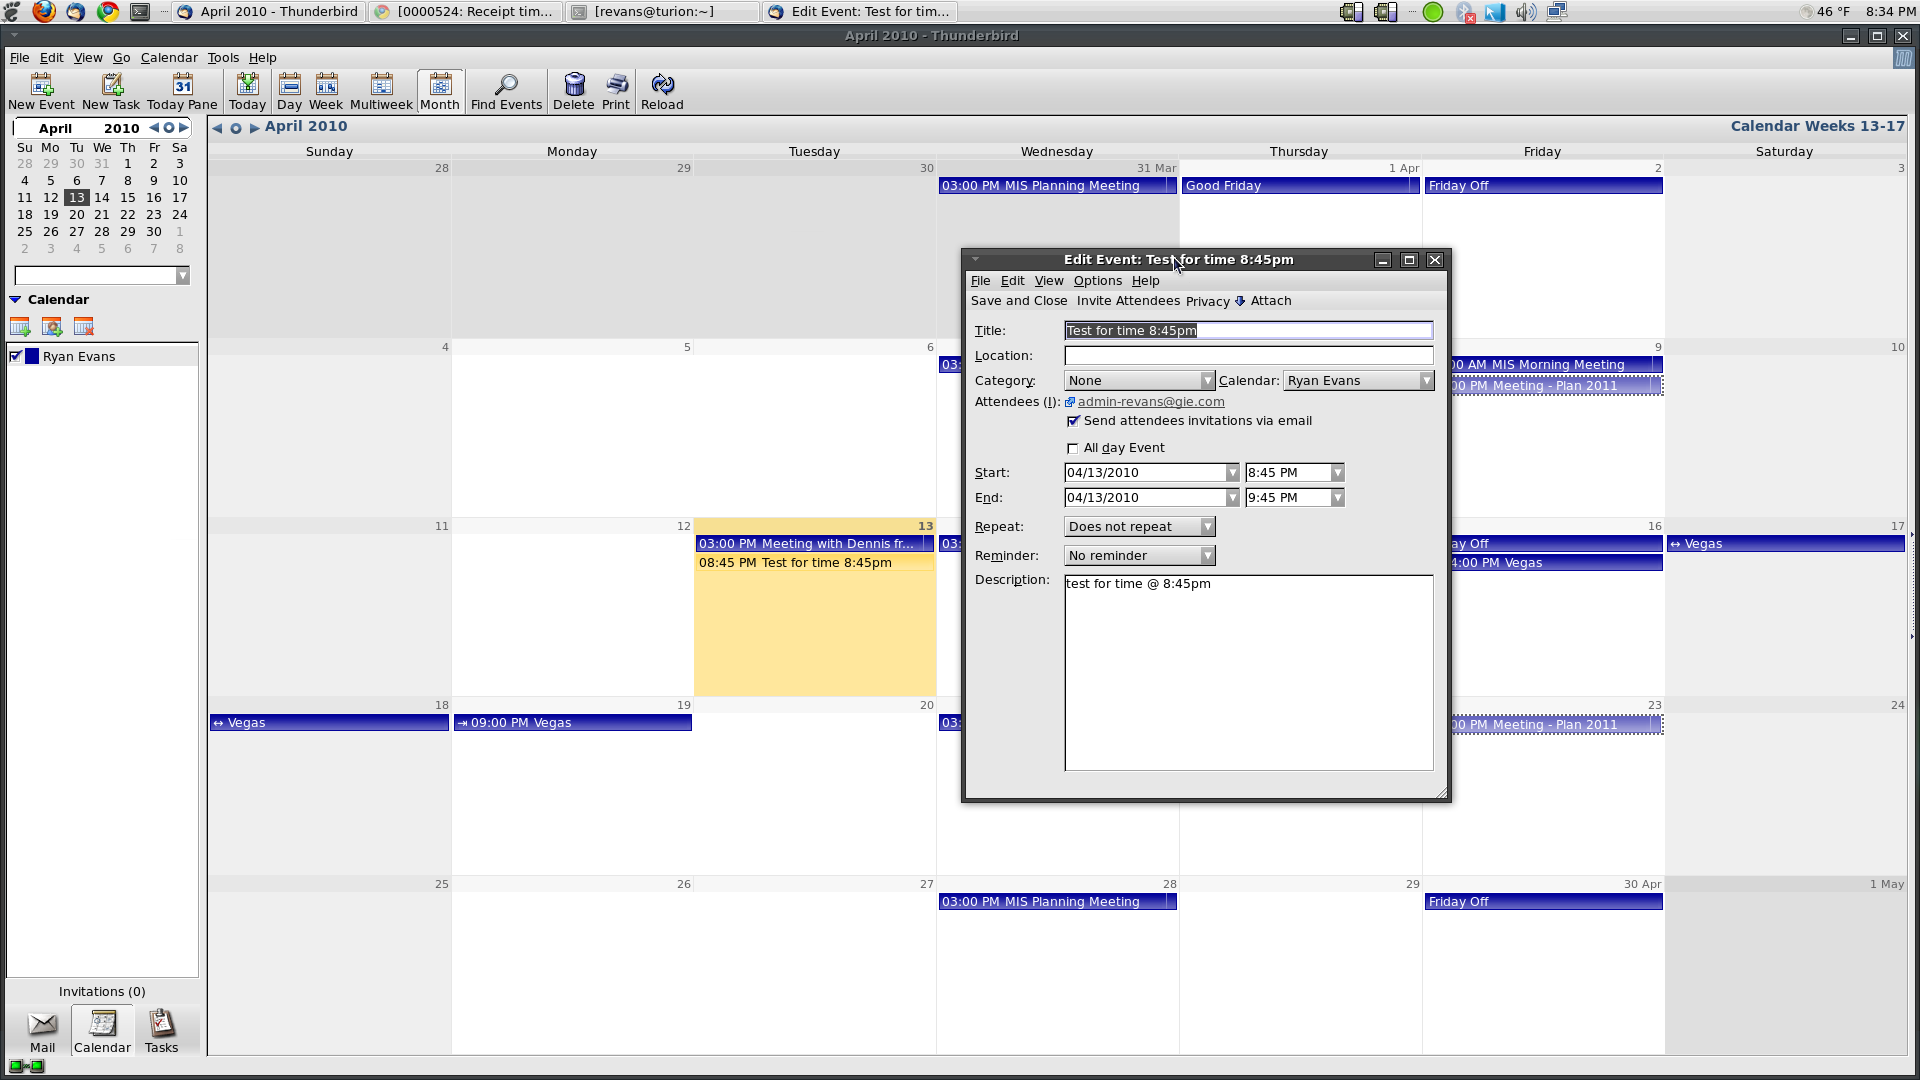Enable the All day Event checkbox
Image resolution: width=1920 pixels, height=1080 pixels.
click(x=1074, y=449)
